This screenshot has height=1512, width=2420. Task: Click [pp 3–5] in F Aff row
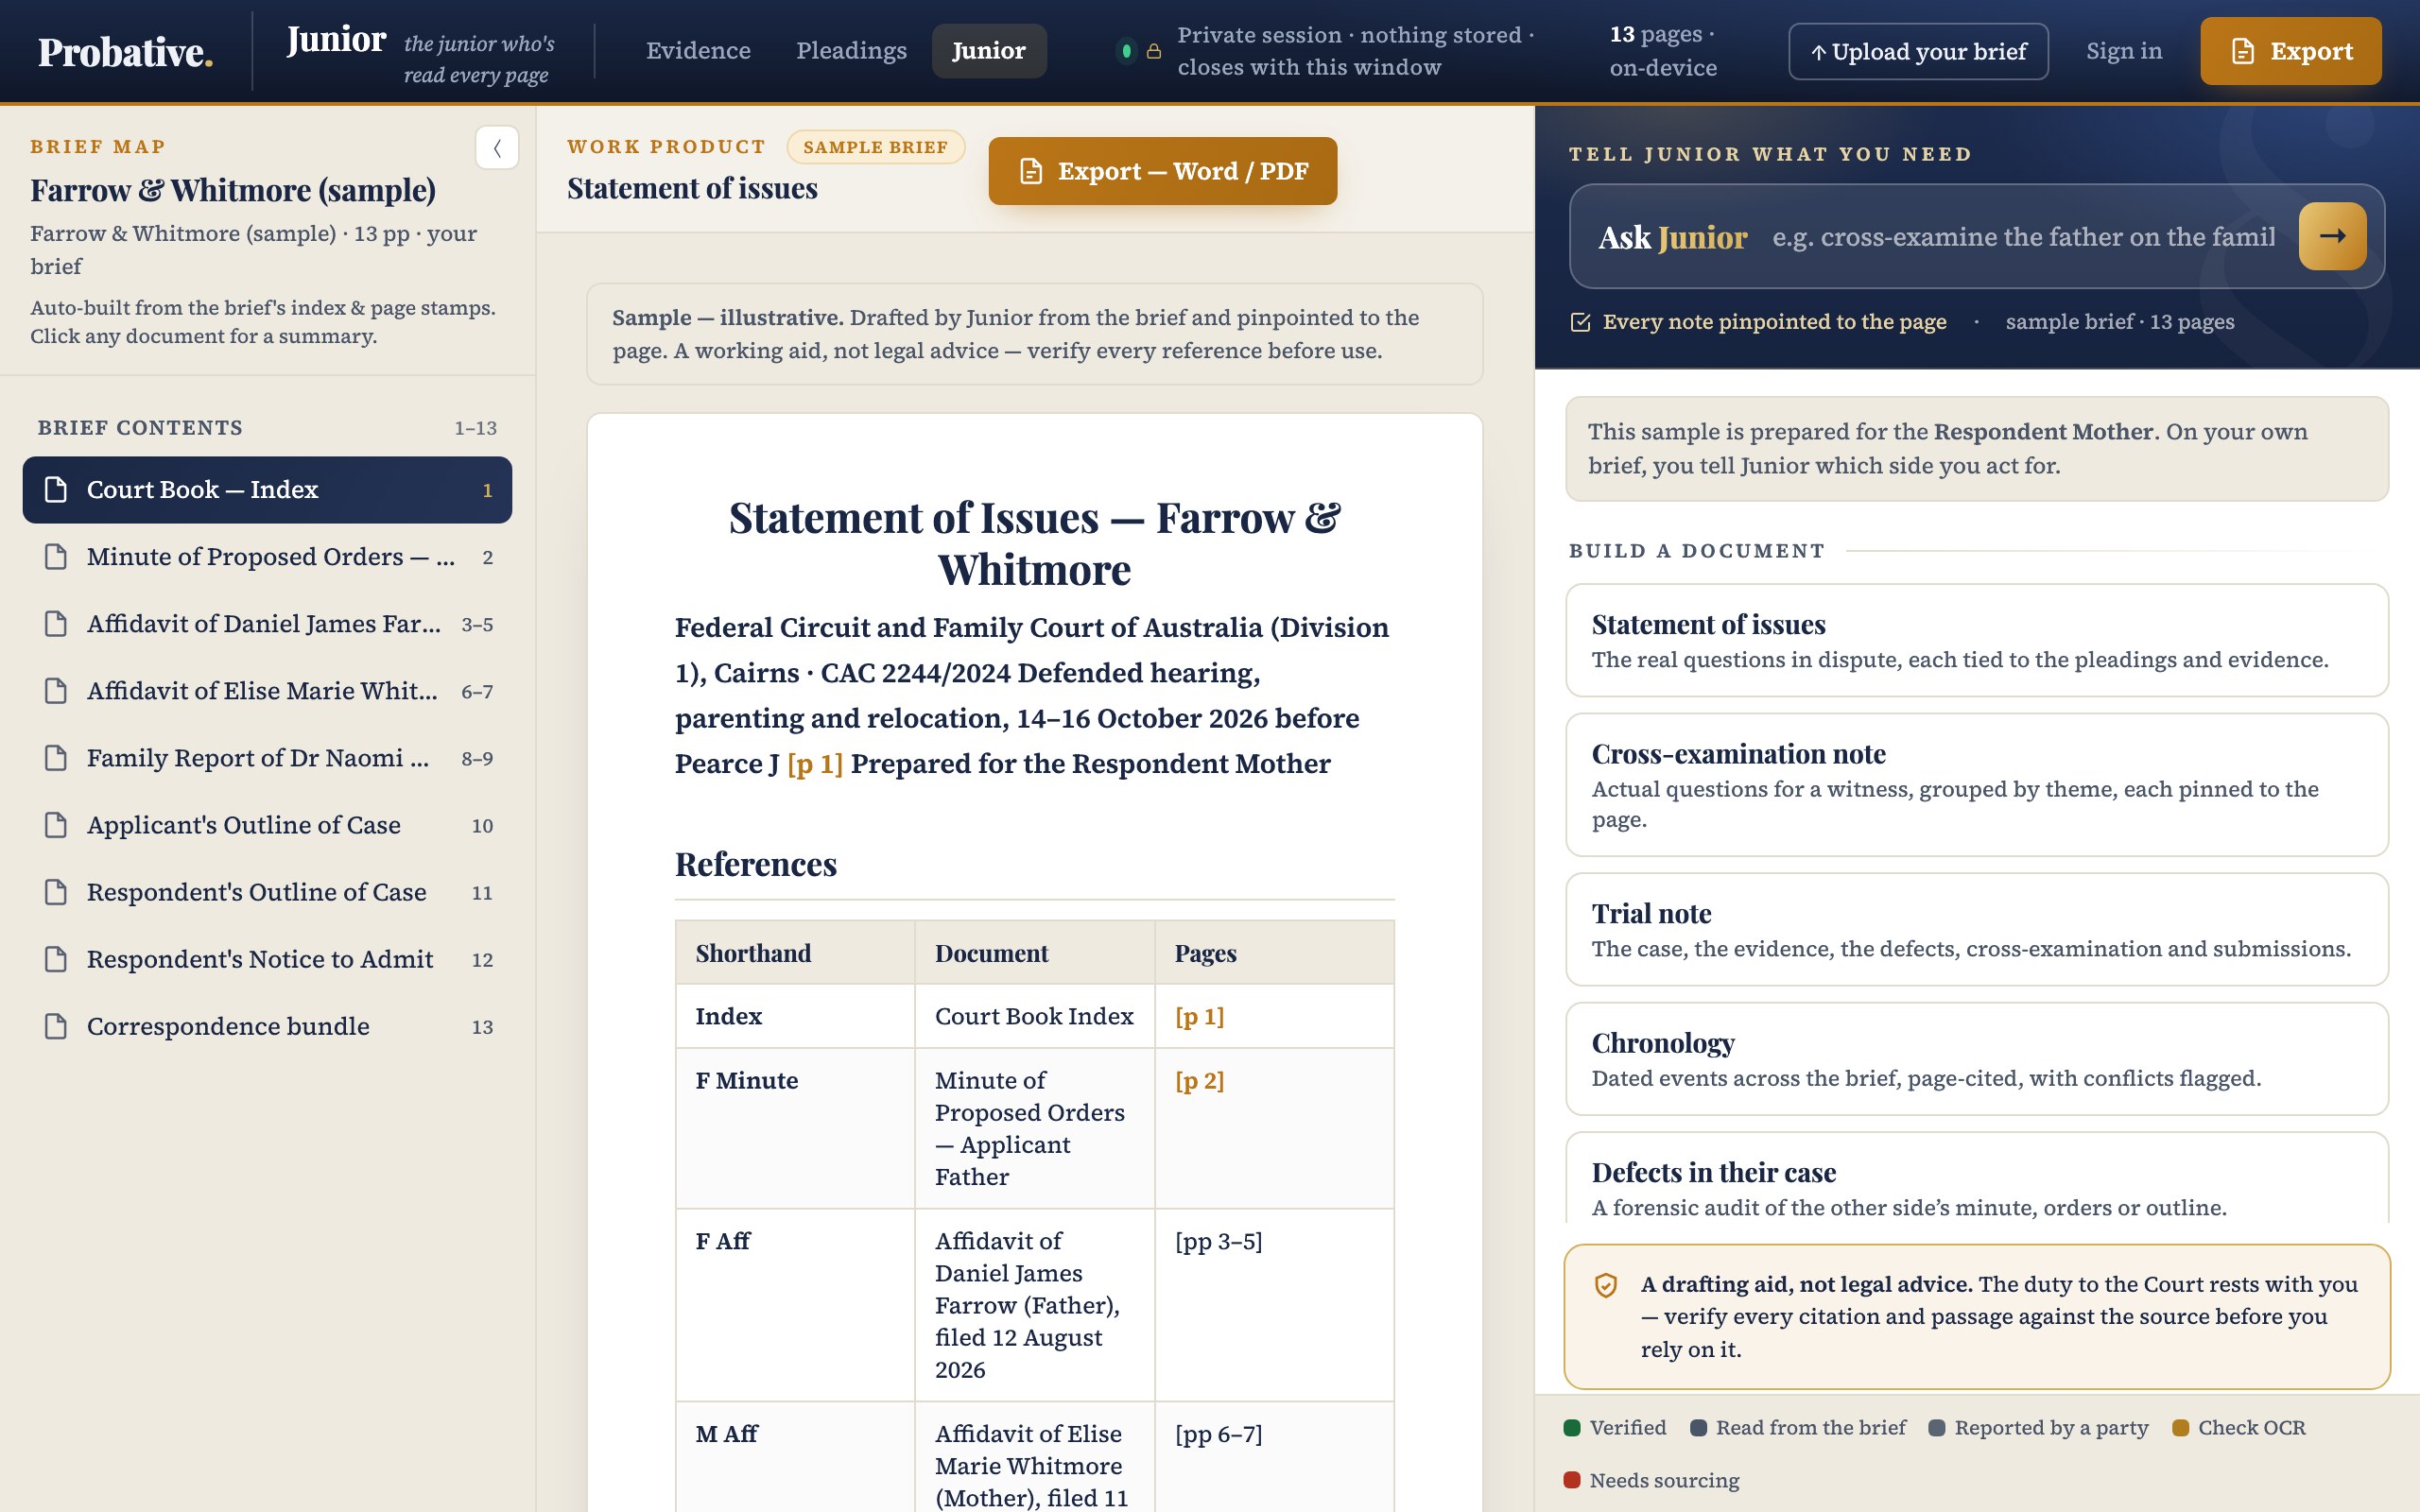(1218, 1241)
